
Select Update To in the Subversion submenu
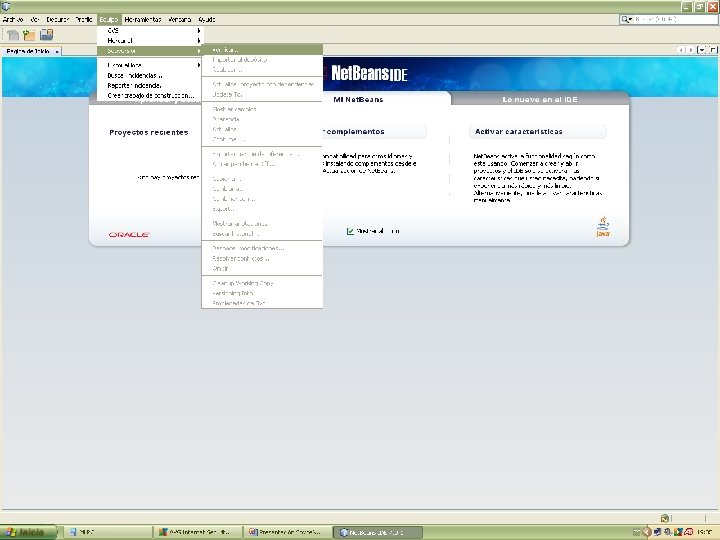coord(262,94)
